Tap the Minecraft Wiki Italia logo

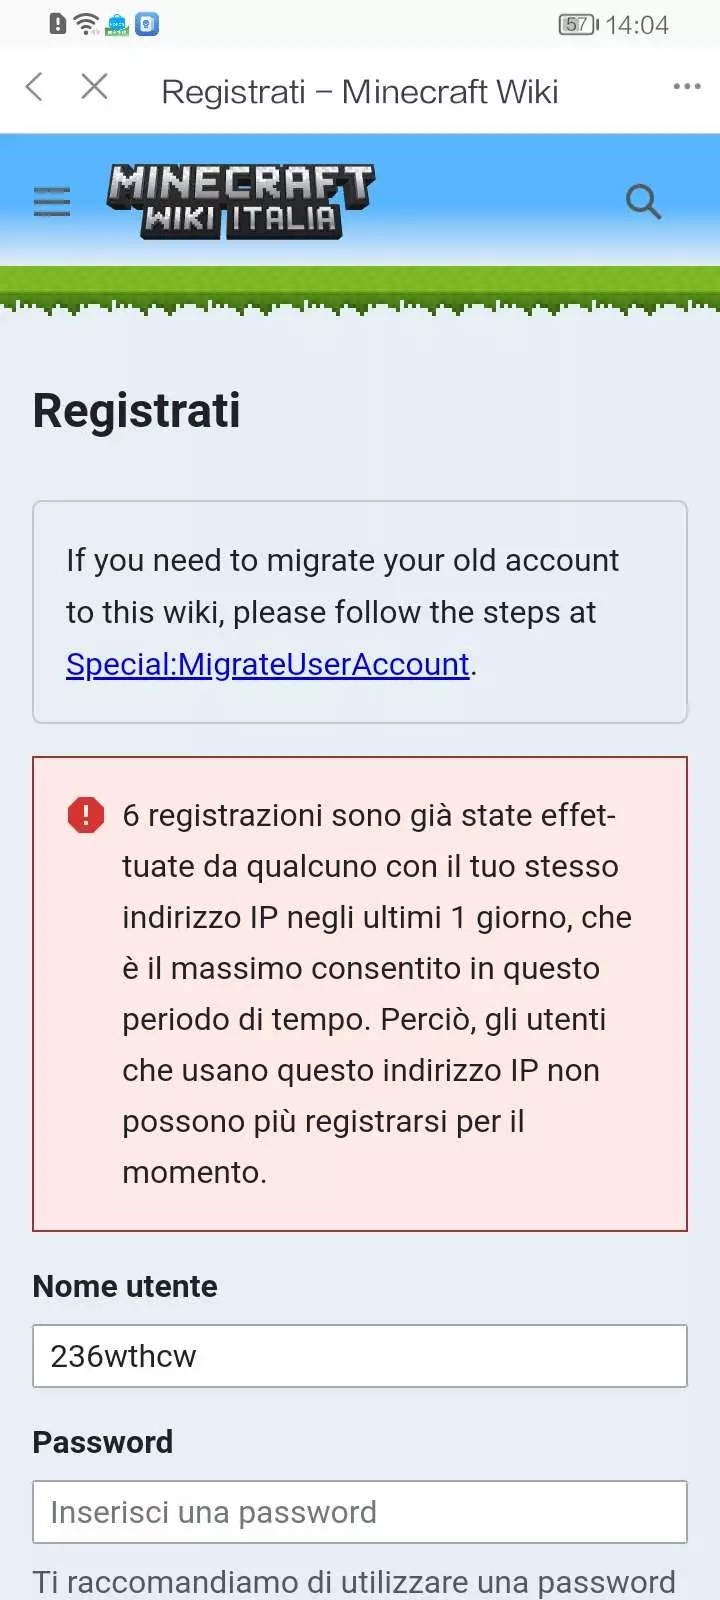[x=240, y=201]
